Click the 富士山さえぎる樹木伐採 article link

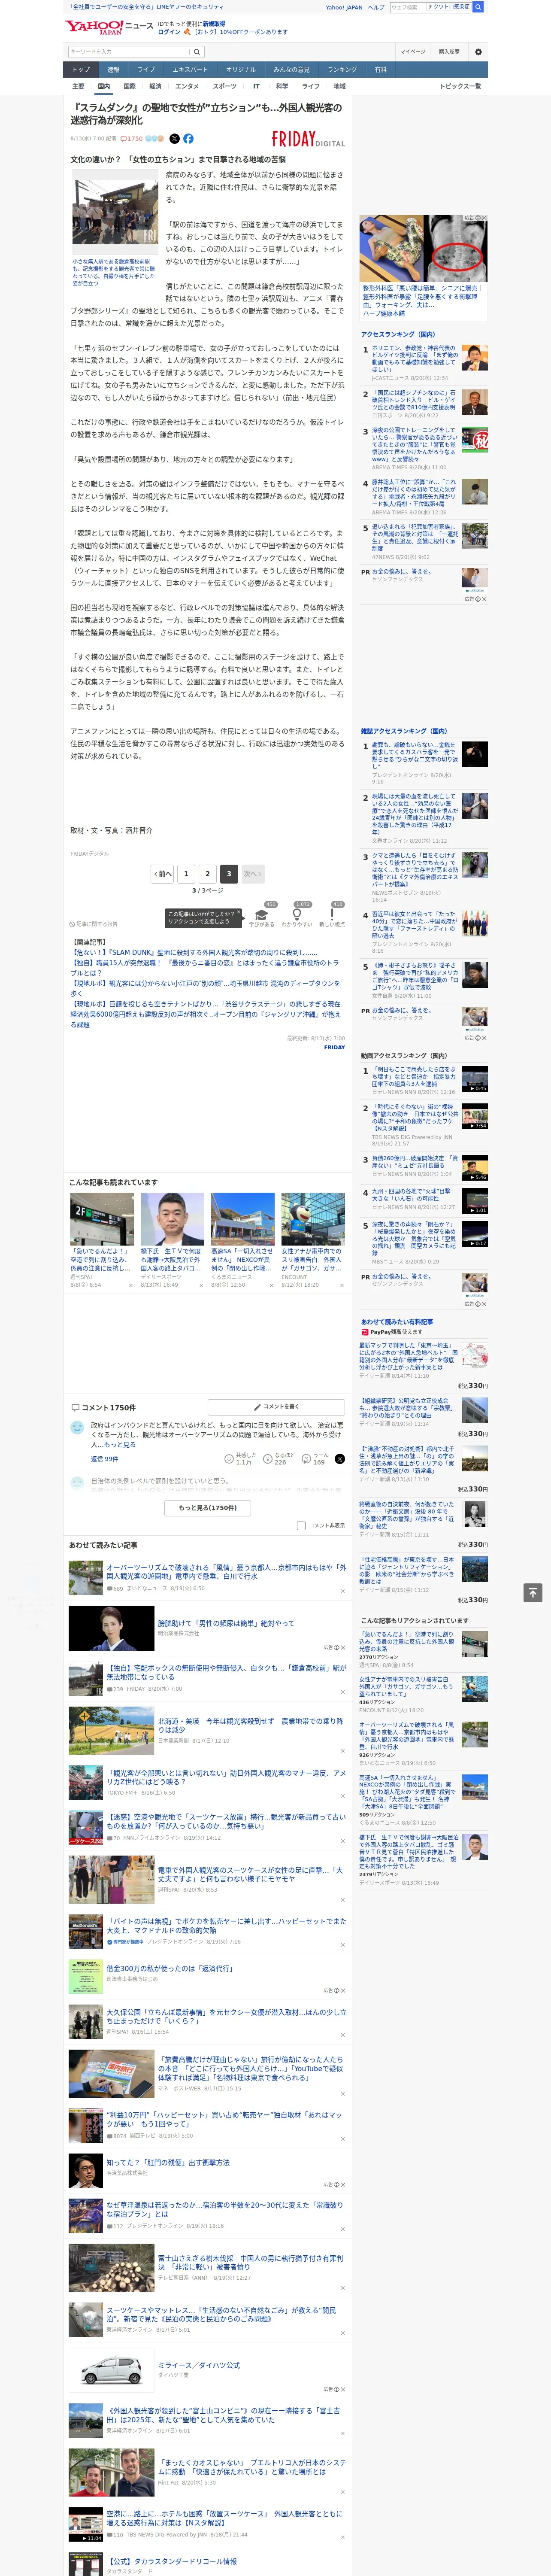click(x=250, y=2262)
